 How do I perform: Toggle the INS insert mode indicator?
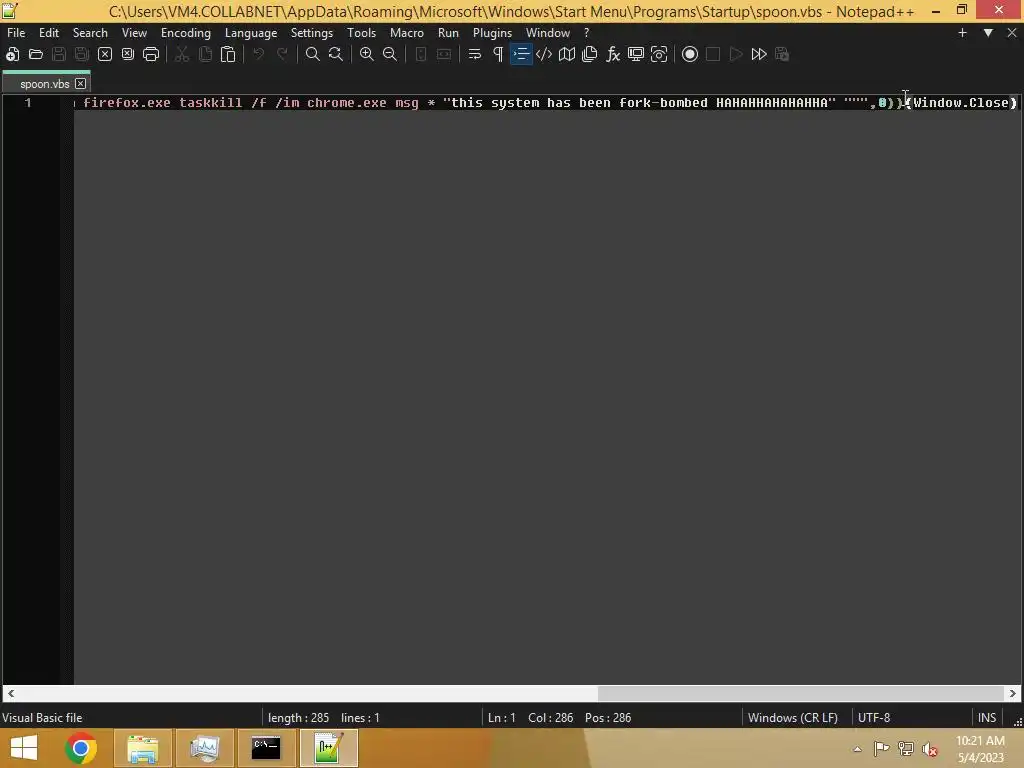pos(987,718)
